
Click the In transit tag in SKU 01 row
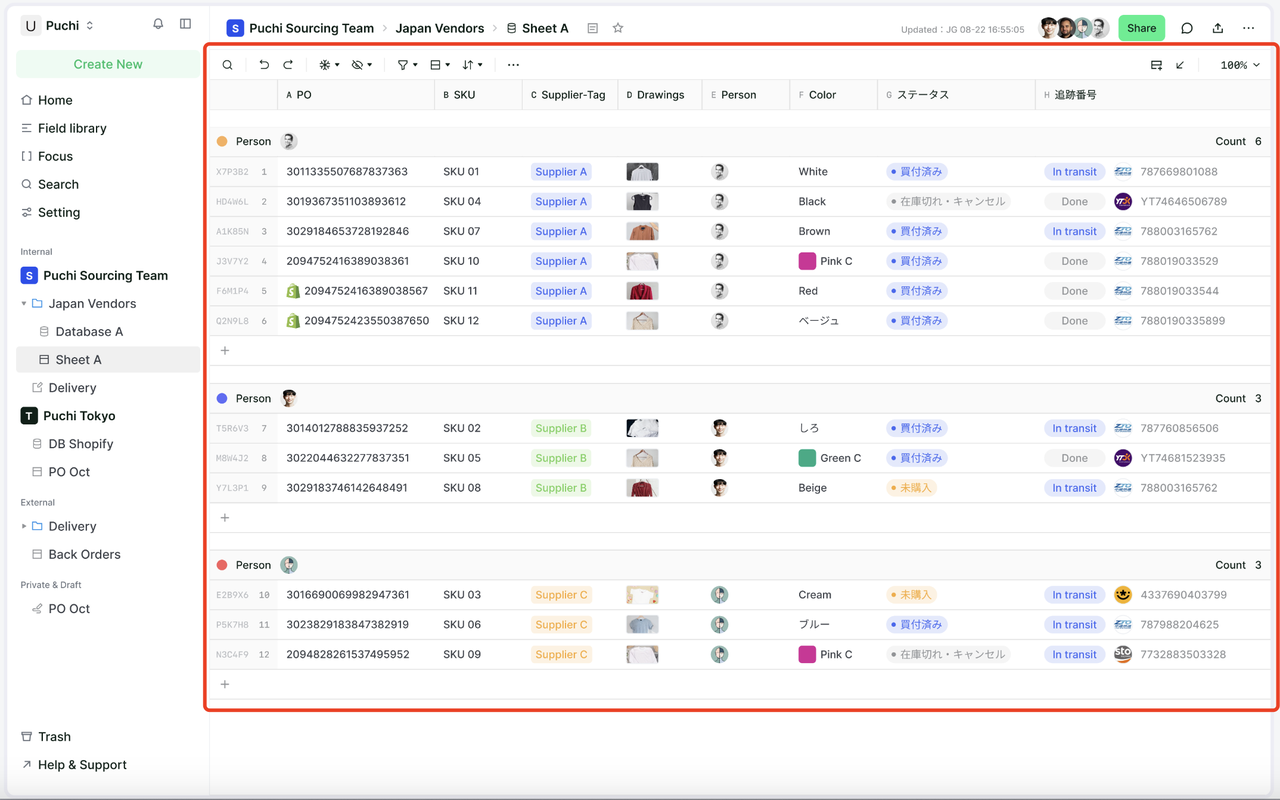tap(1074, 171)
